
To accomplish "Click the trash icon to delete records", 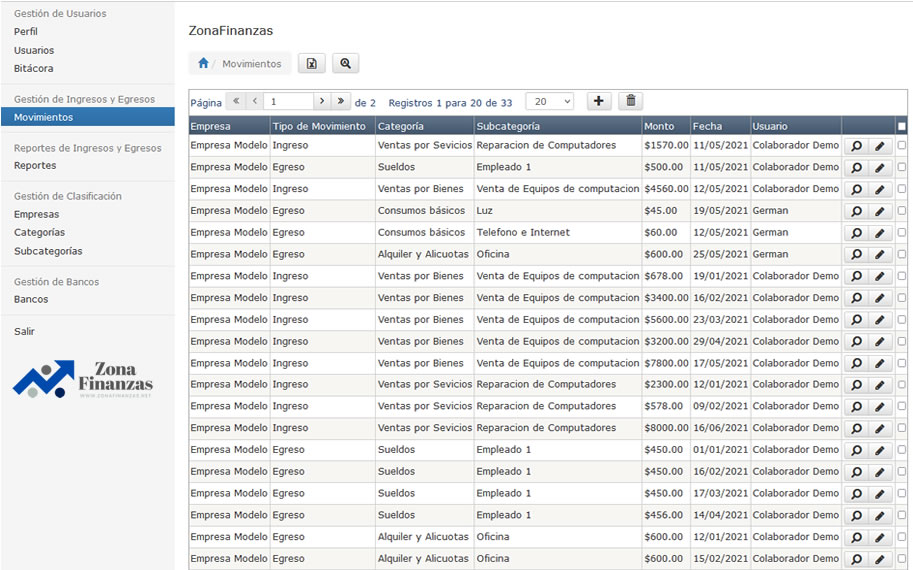I will pyautogui.click(x=630, y=101).
